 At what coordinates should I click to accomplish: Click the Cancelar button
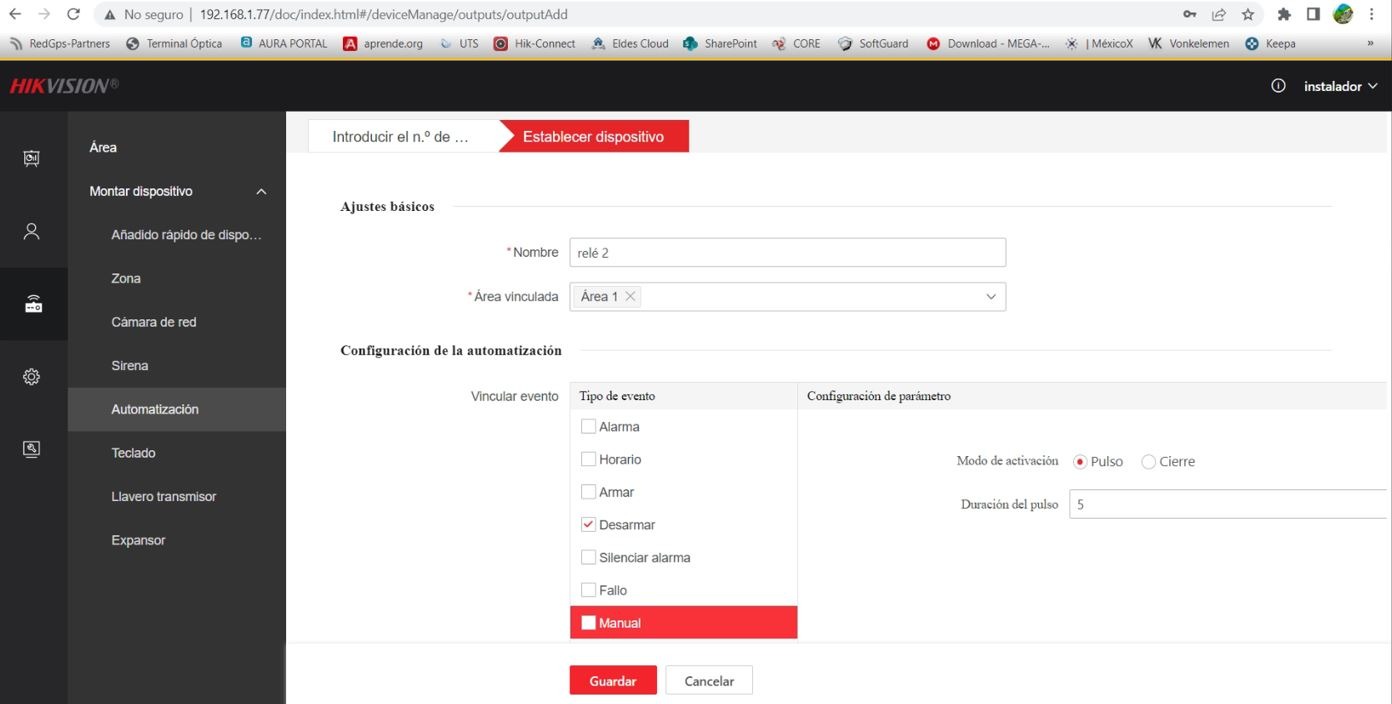pos(709,681)
